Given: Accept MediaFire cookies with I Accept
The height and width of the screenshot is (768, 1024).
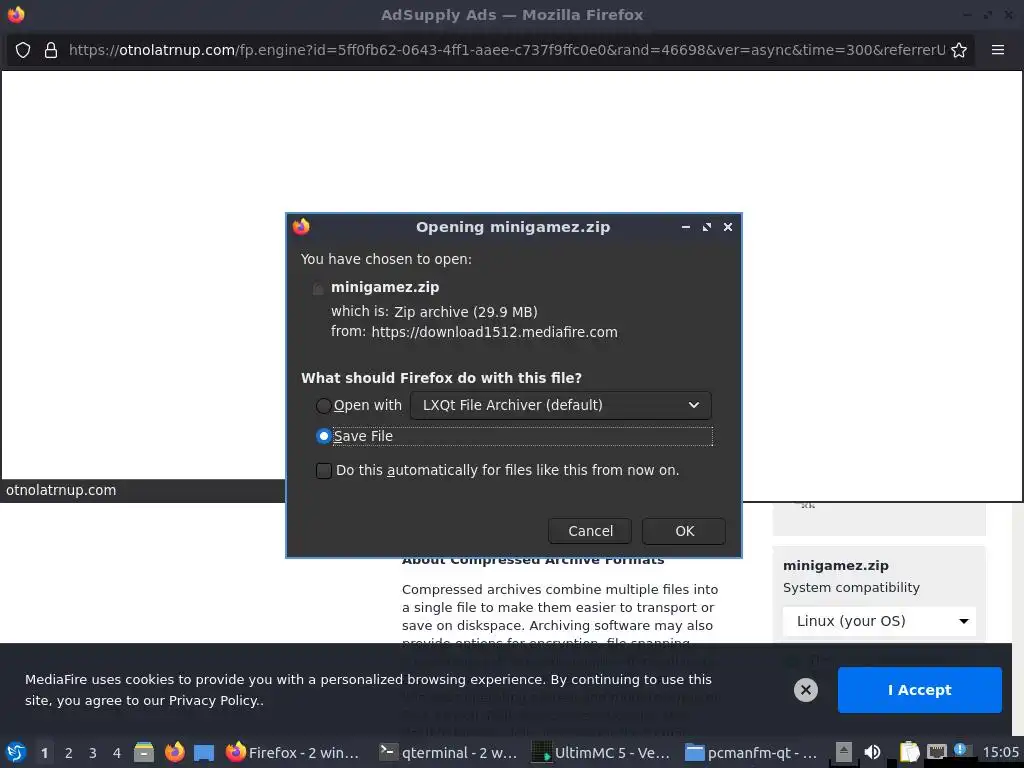Looking at the screenshot, I should (920, 690).
